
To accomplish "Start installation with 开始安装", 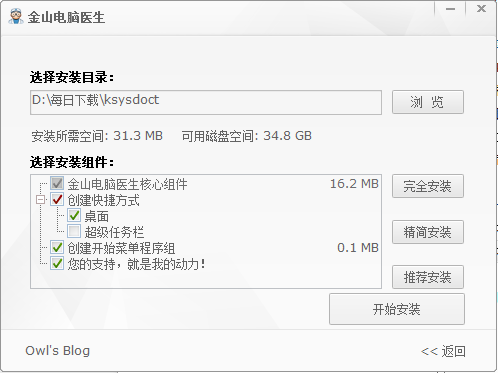I will [397, 309].
